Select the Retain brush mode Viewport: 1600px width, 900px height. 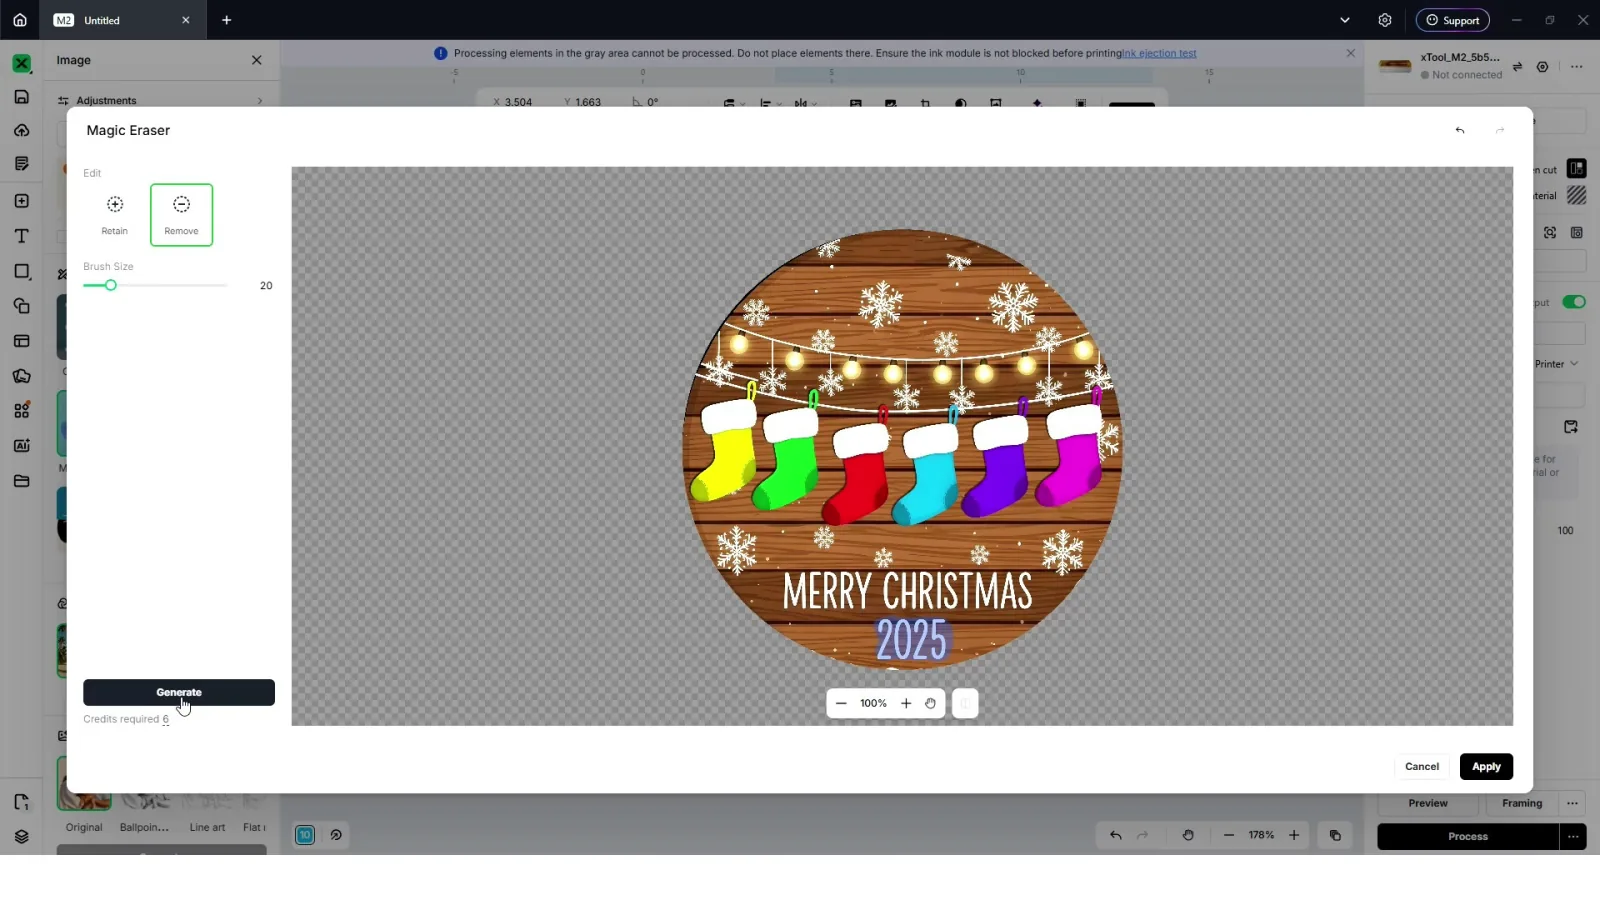tap(115, 214)
